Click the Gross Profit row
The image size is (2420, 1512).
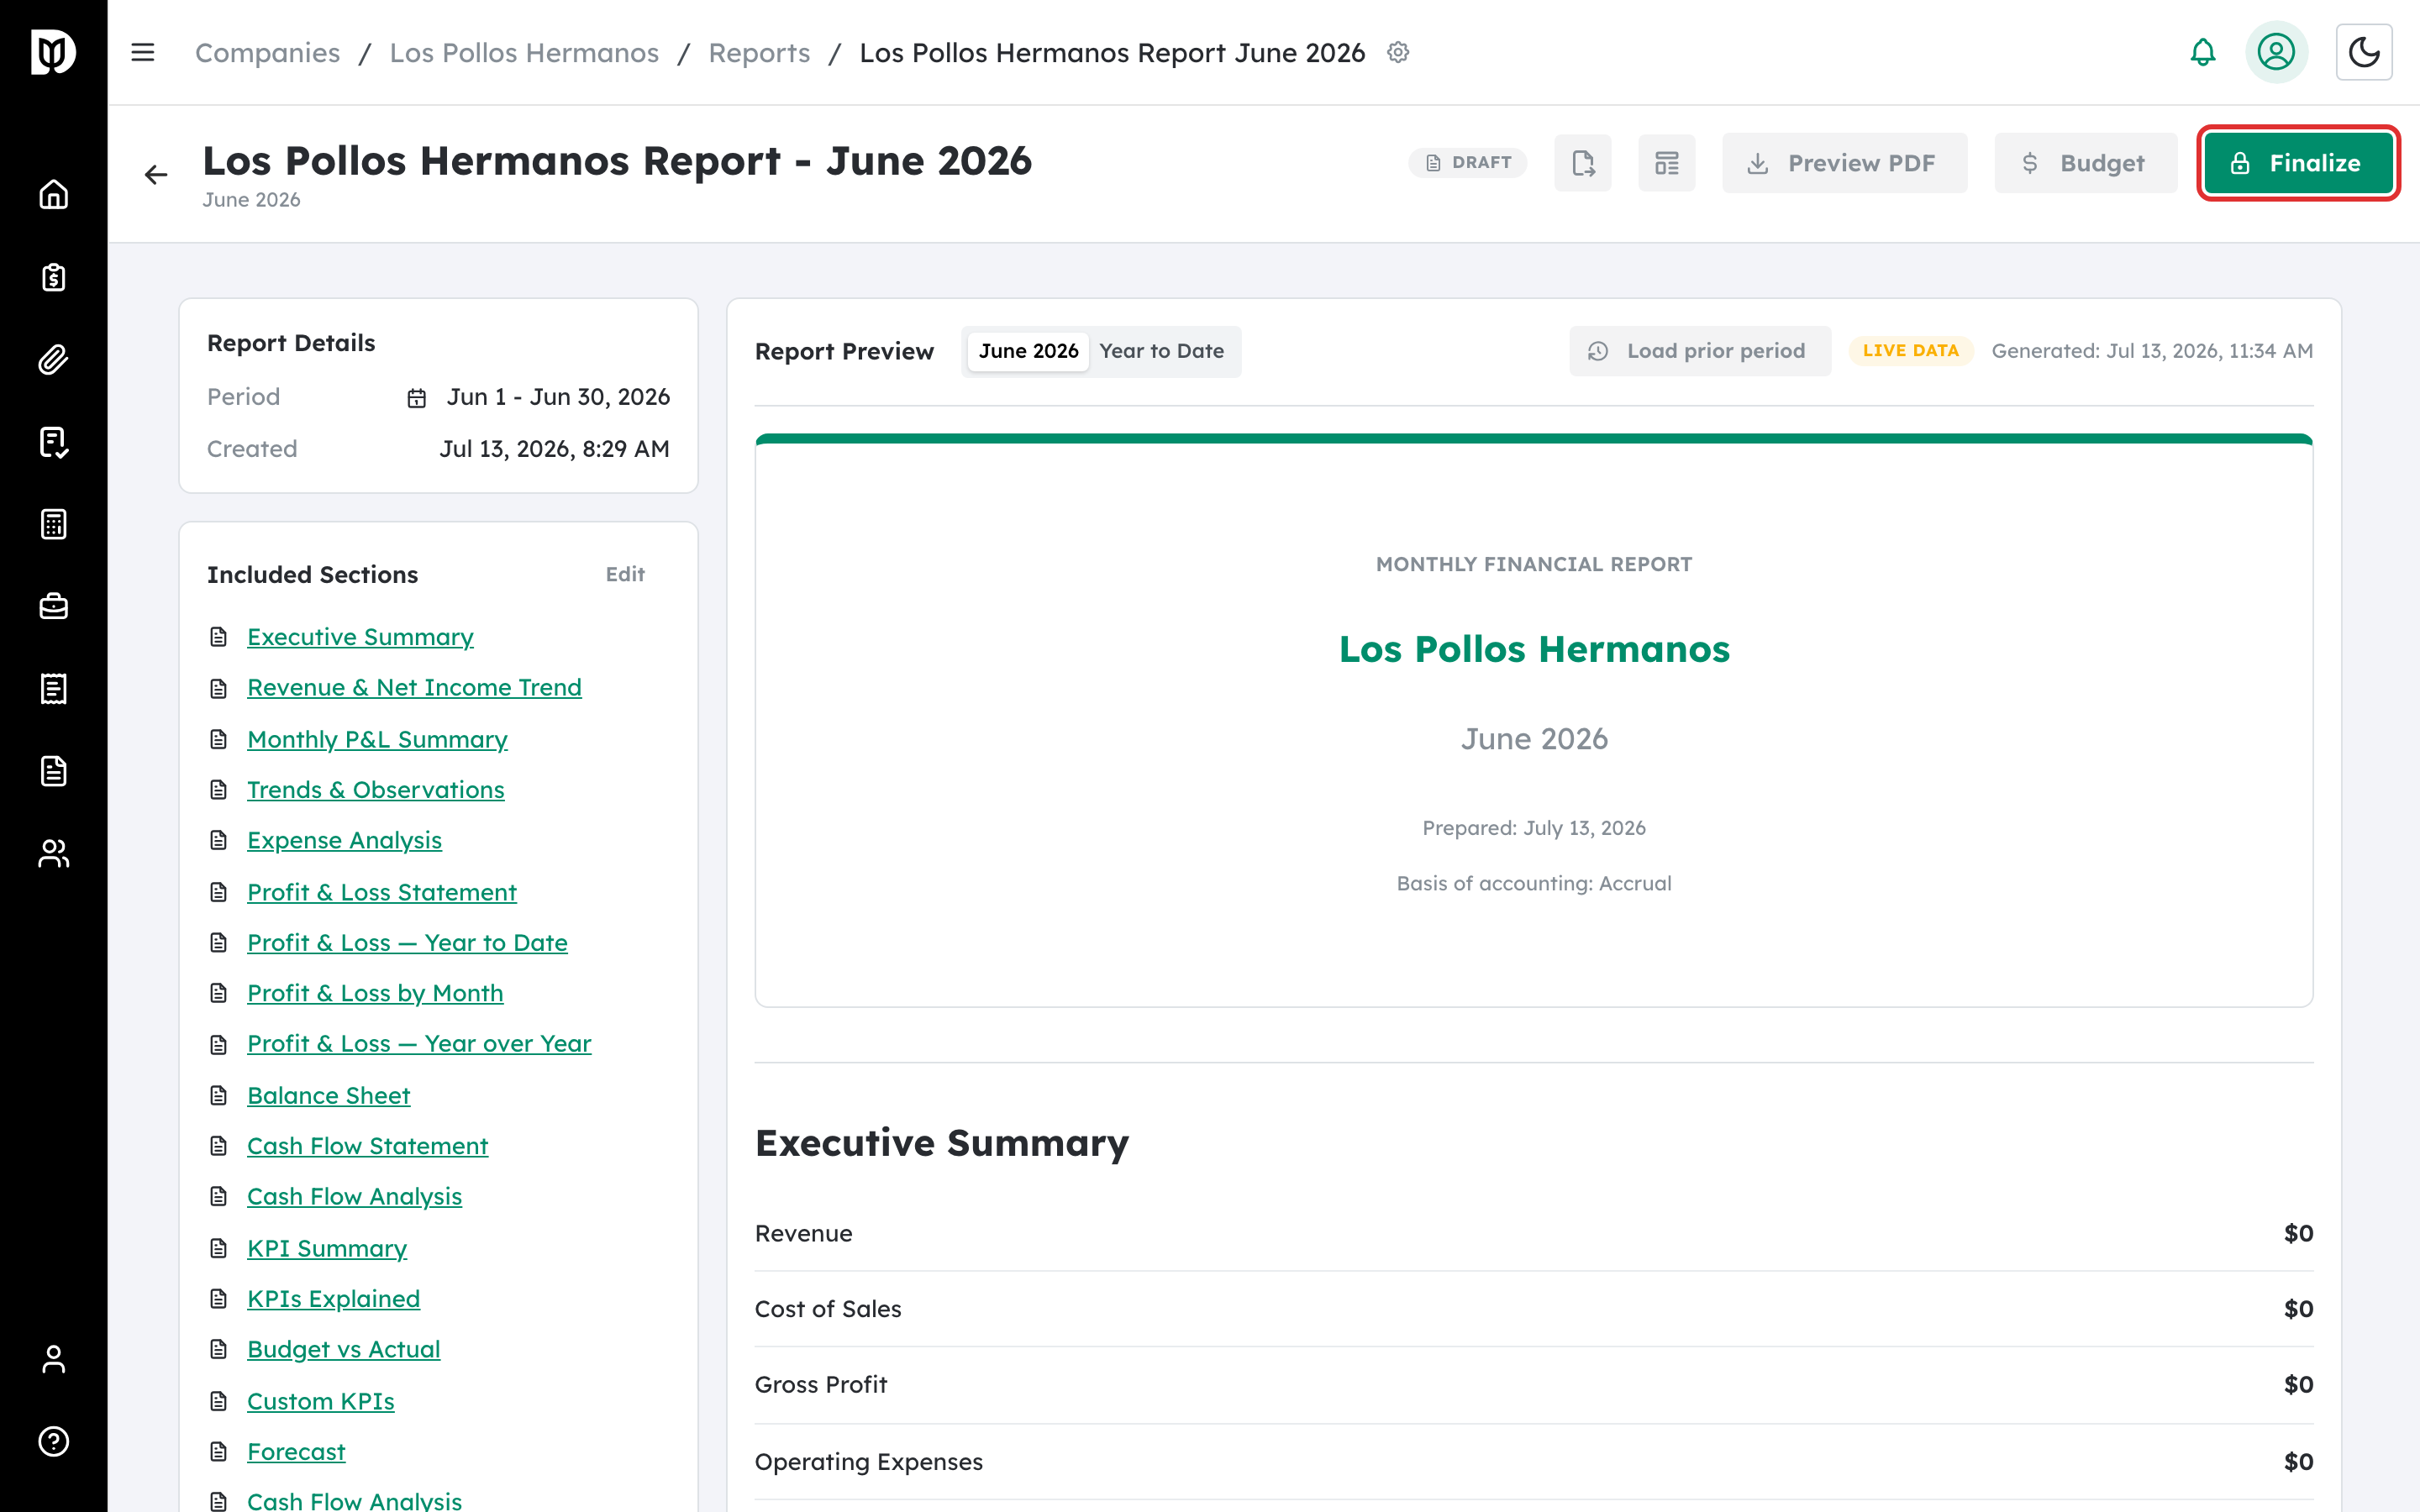coord(1533,1385)
